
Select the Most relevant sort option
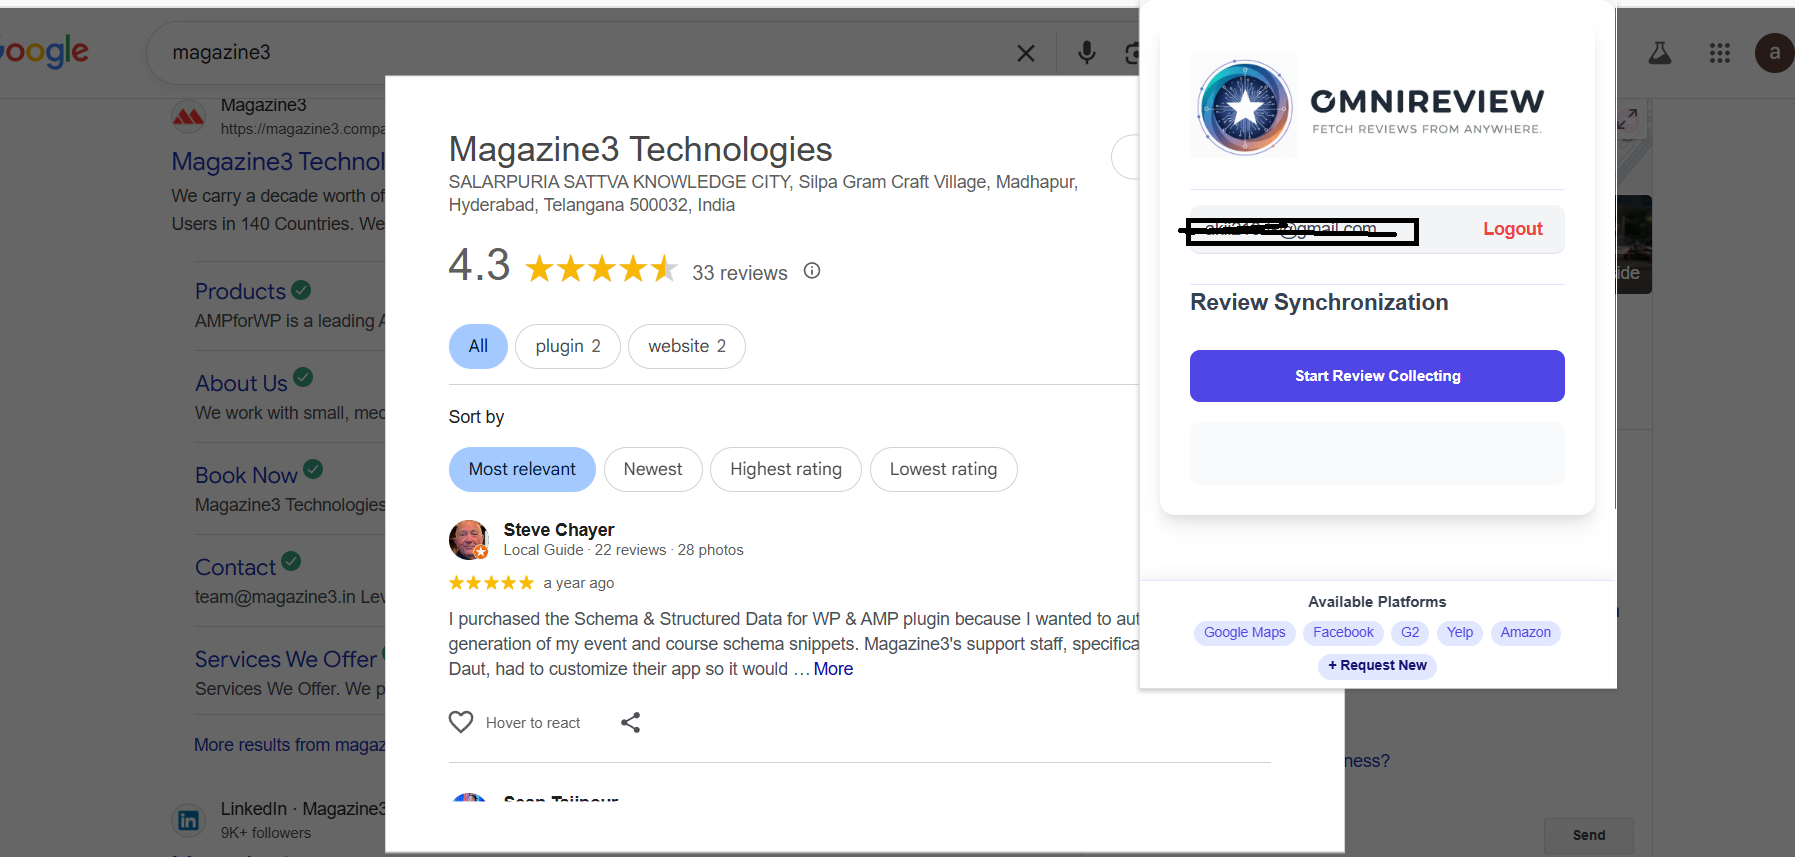pos(522,469)
